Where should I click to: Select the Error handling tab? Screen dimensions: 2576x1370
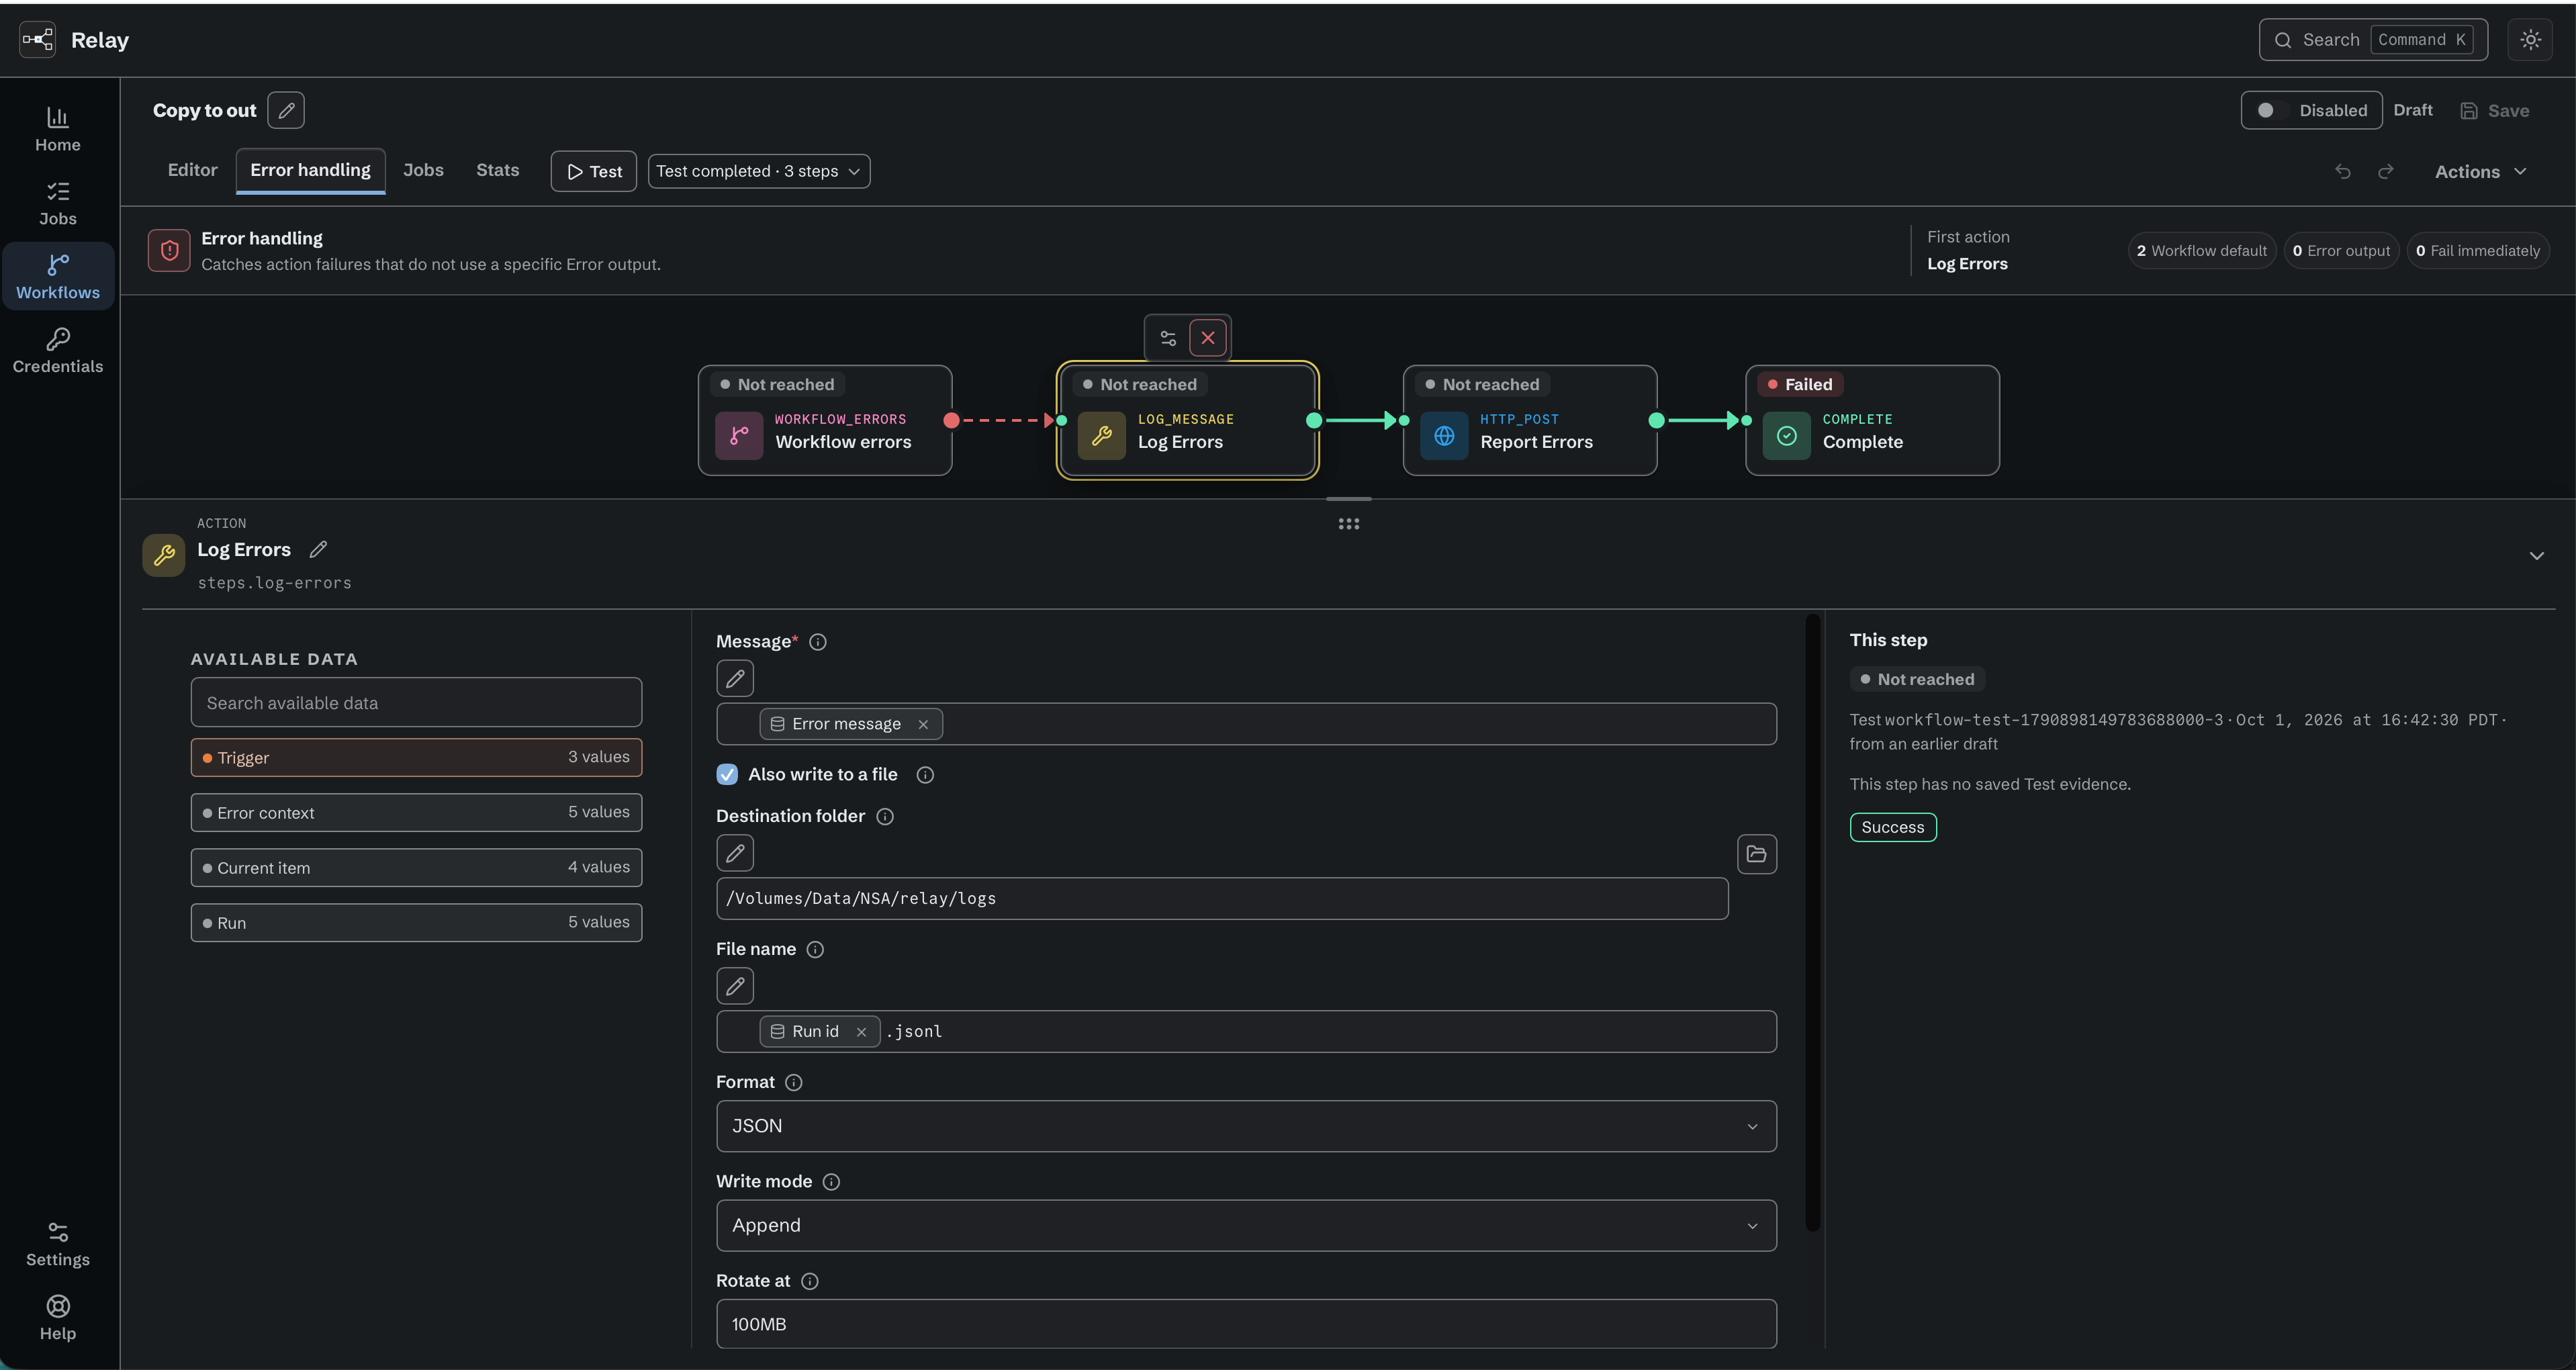[x=310, y=170]
